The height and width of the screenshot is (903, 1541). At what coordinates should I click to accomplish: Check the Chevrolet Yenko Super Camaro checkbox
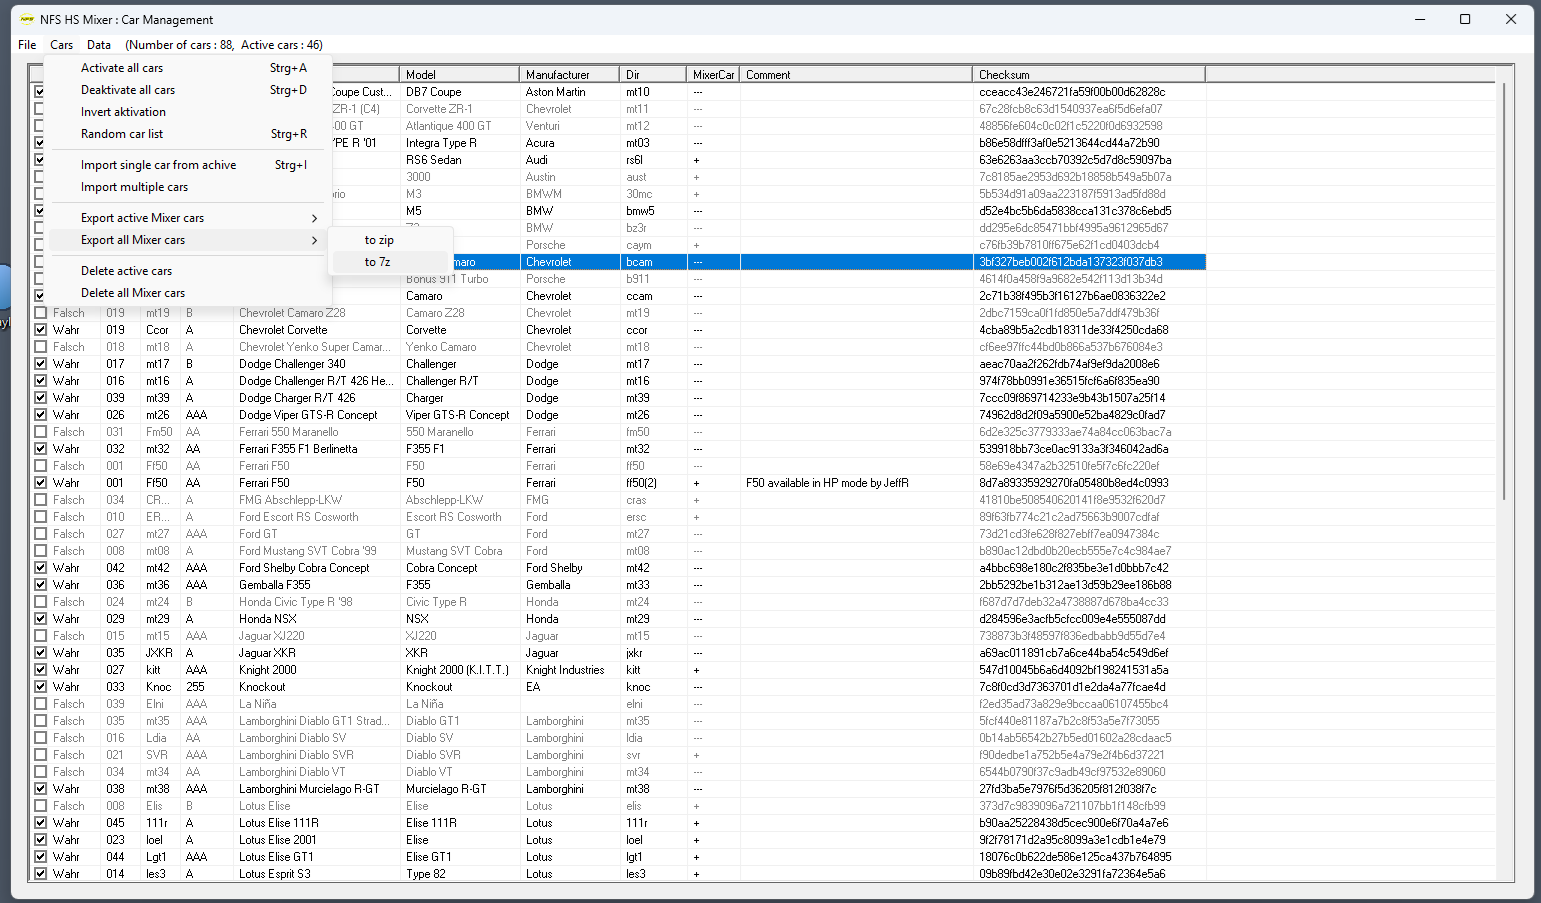click(41, 347)
